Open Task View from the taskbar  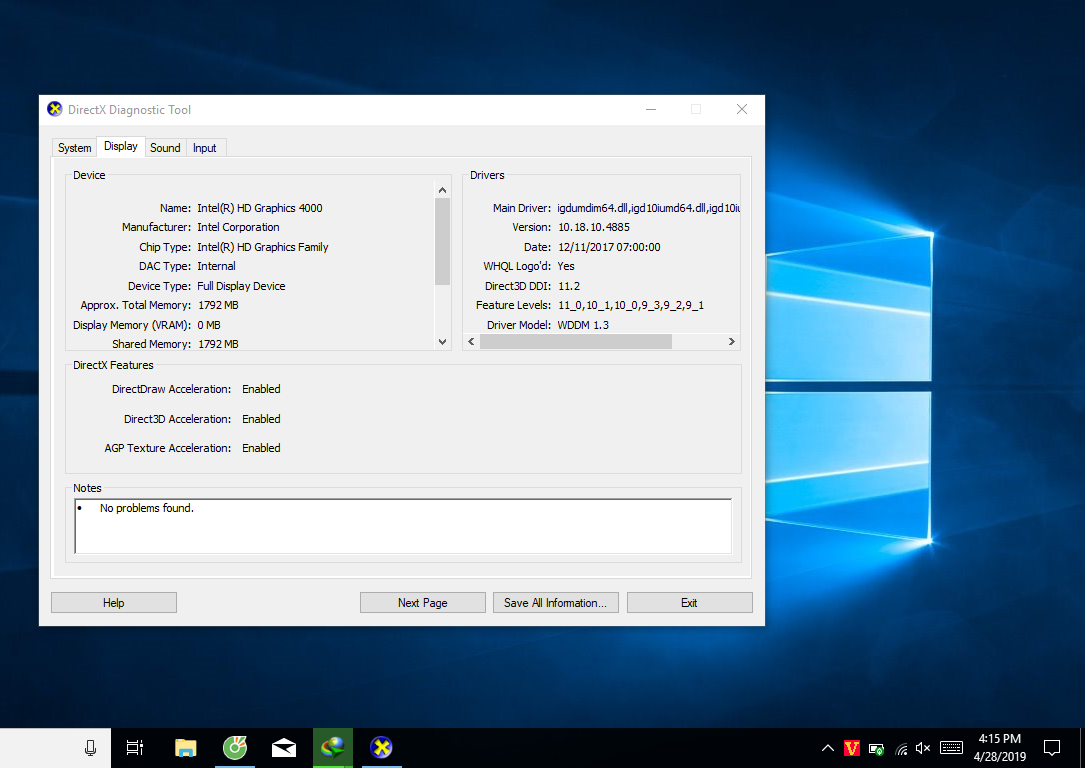(x=135, y=748)
